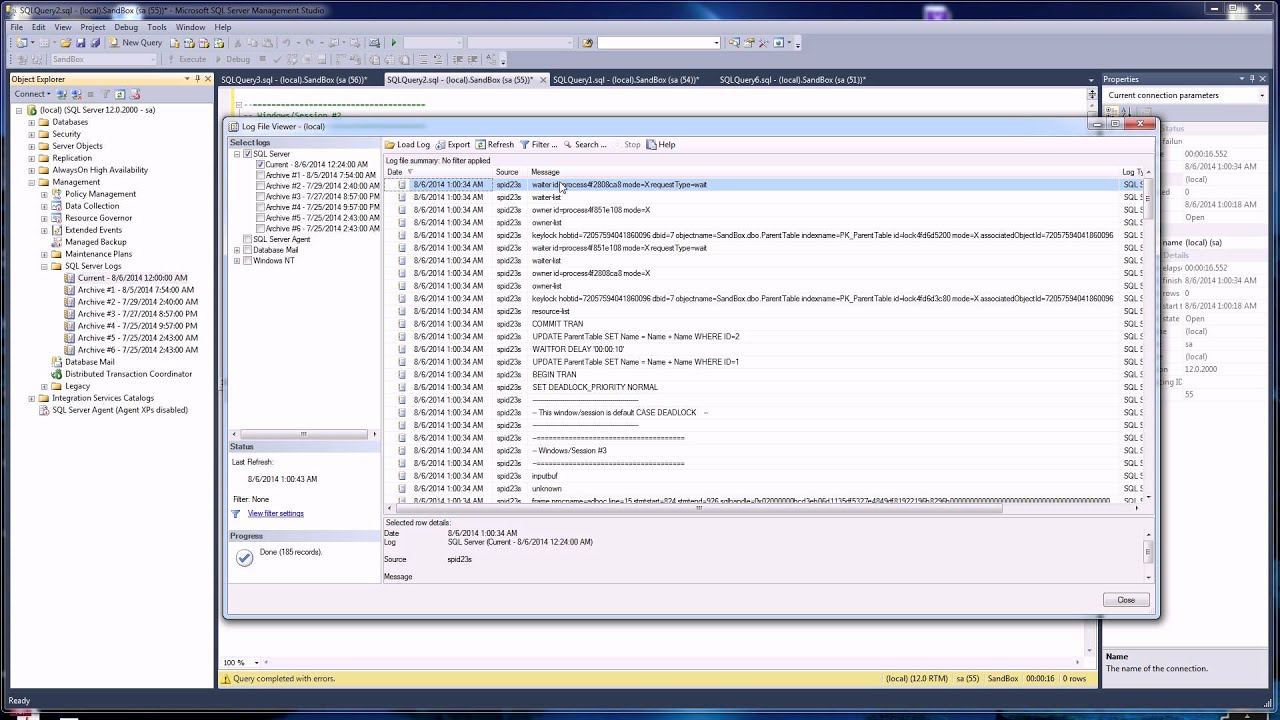Toggle the SQL Server logs checkbox
This screenshot has width=1280, height=720.
pyautogui.click(x=248, y=155)
